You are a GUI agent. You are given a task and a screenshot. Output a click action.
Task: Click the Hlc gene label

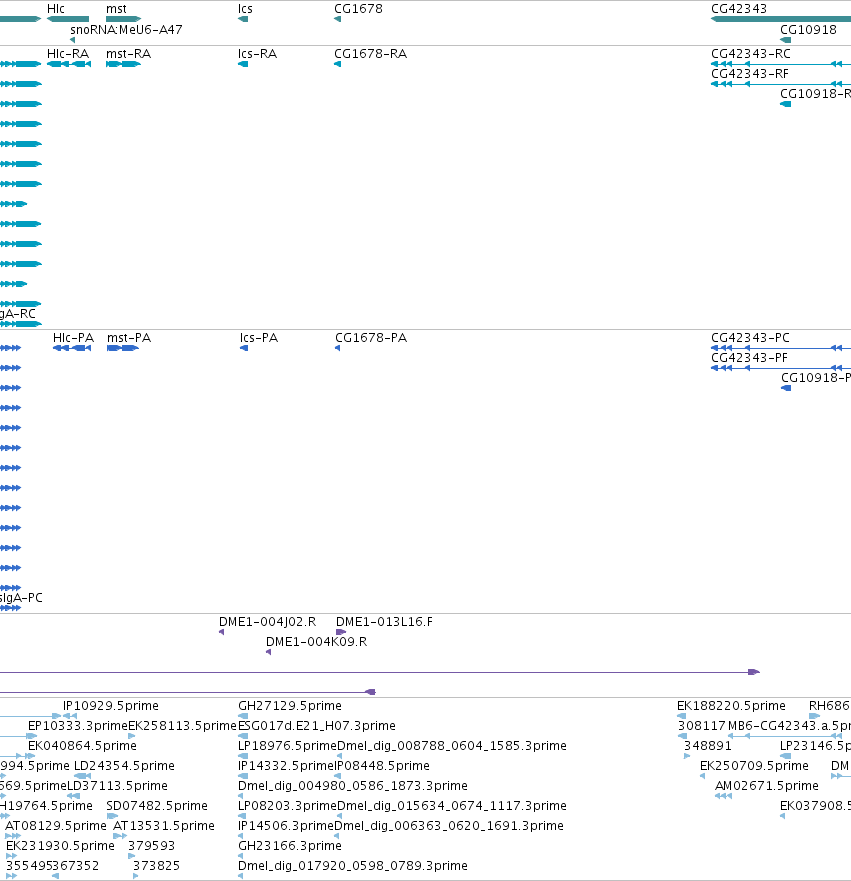(x=56, y=9)
